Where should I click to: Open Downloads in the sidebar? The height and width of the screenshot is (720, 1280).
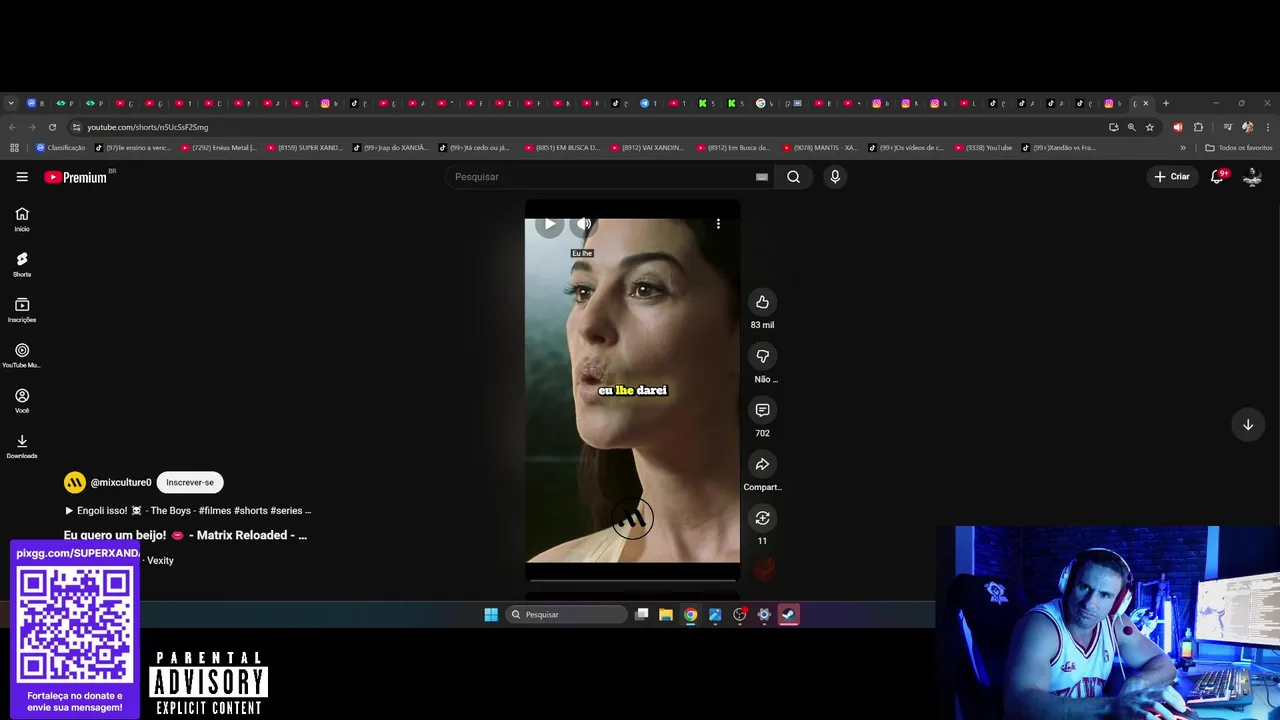point(22,447)
